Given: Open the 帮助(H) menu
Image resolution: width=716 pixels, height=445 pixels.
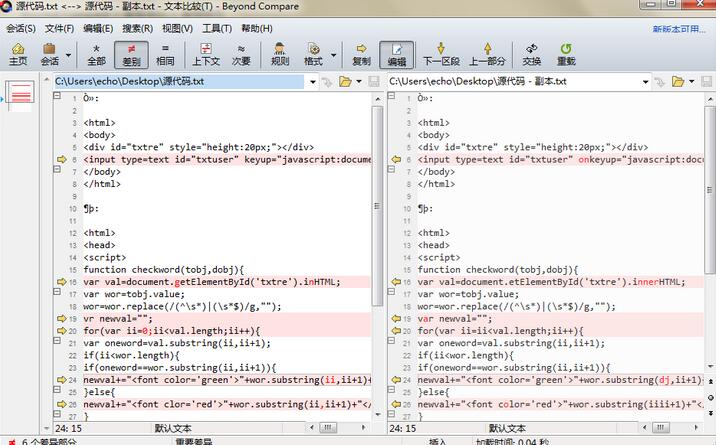Looking at the screenshot, I should [257, 28].
